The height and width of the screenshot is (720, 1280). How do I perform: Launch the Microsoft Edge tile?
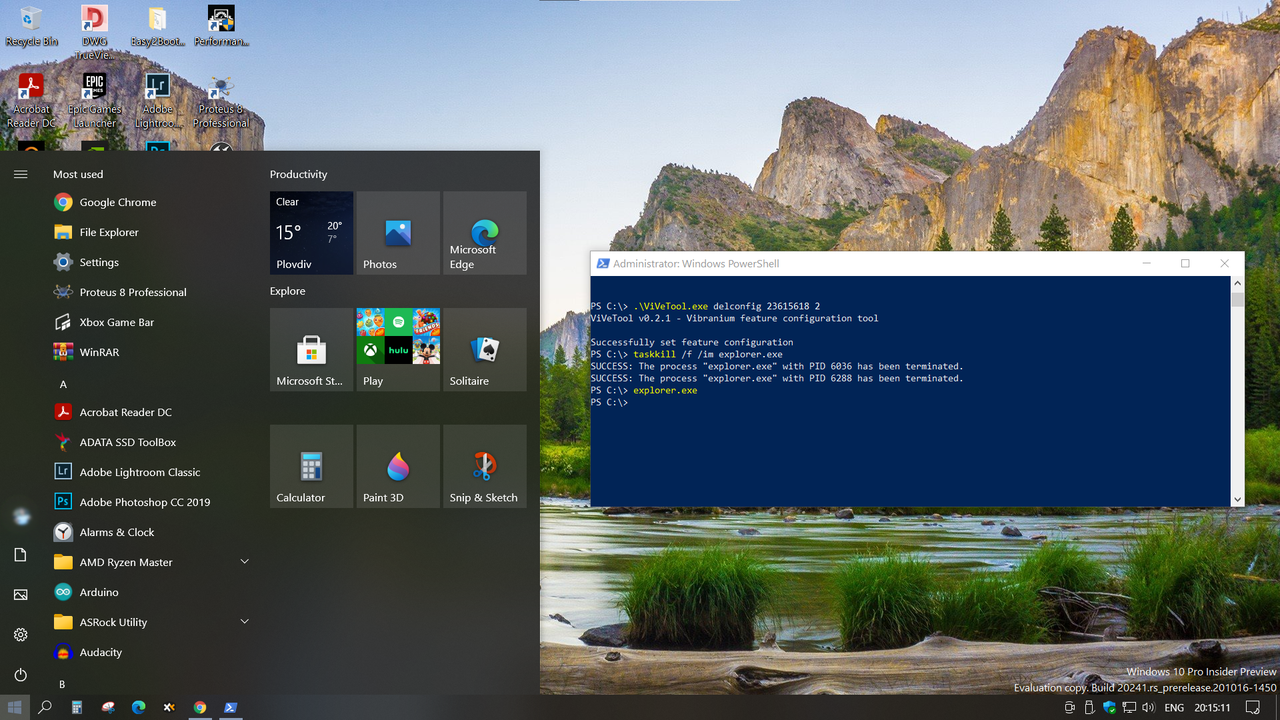point(485,233)
